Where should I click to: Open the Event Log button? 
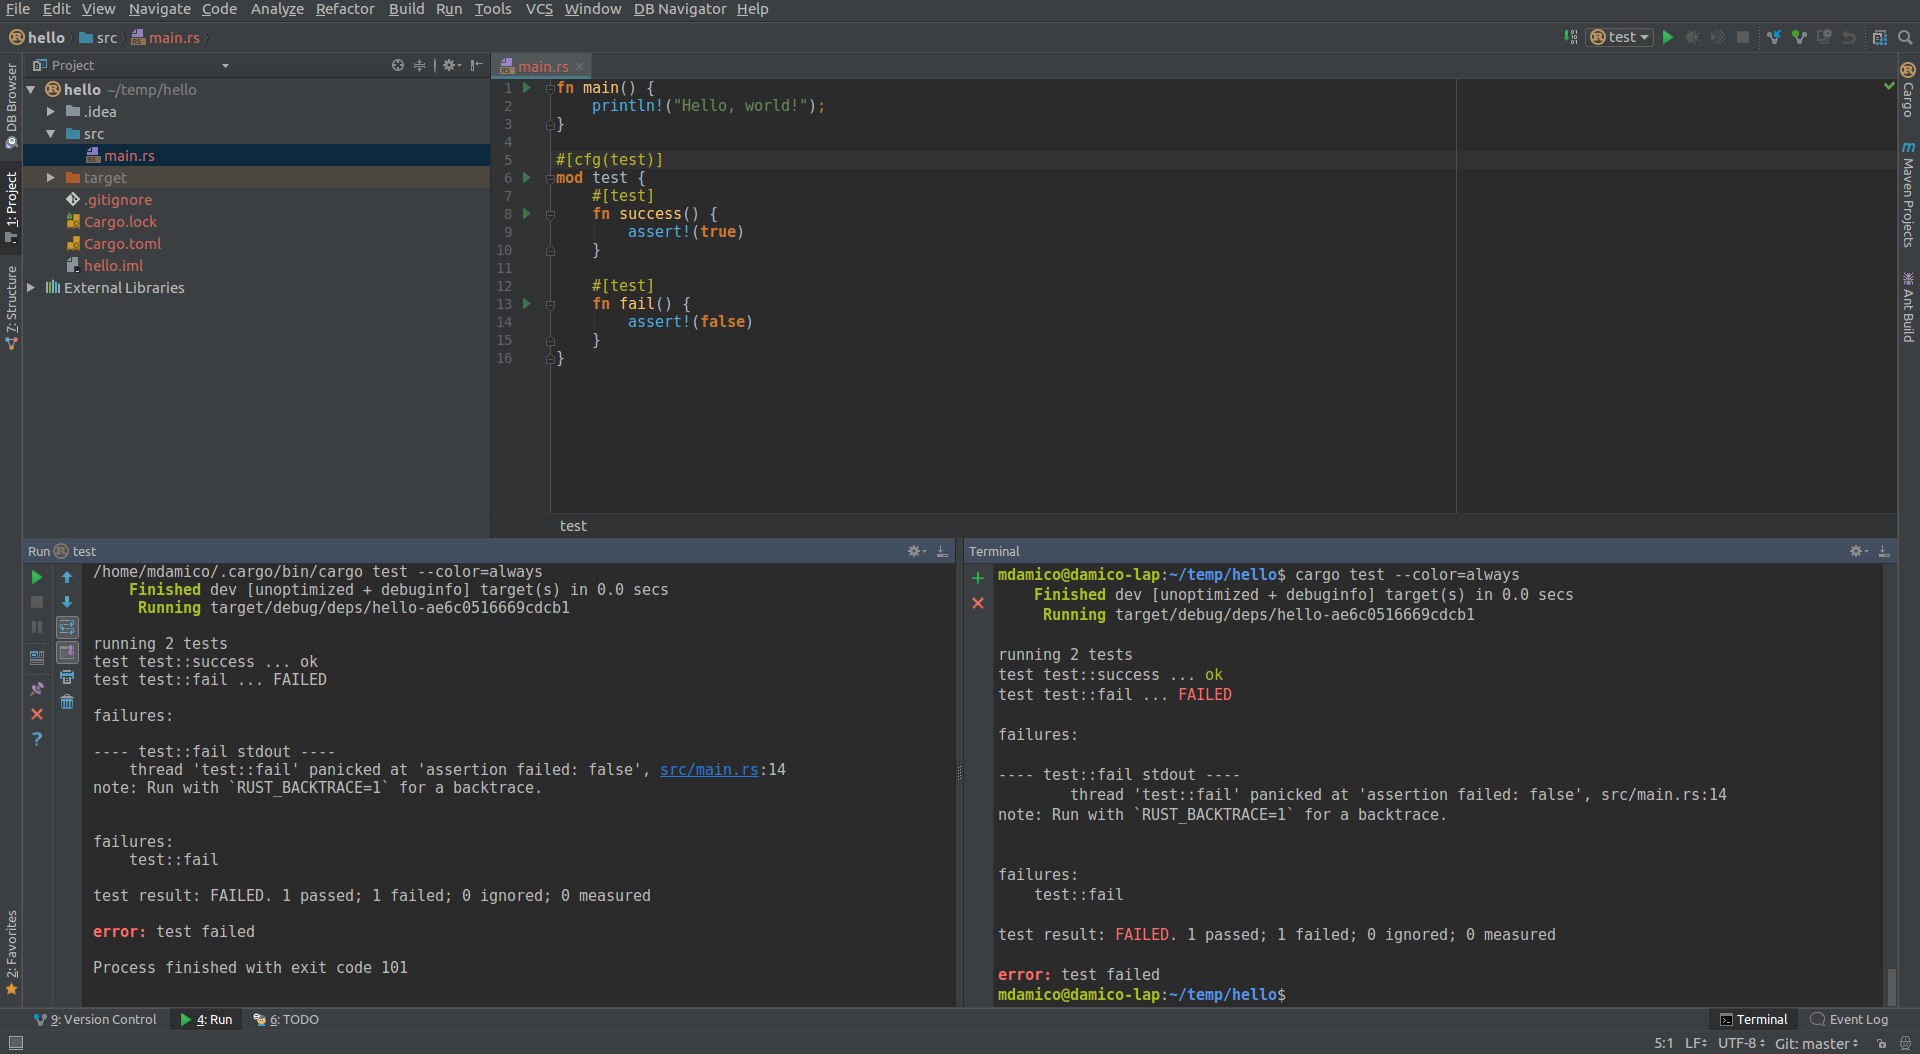1849,1020
